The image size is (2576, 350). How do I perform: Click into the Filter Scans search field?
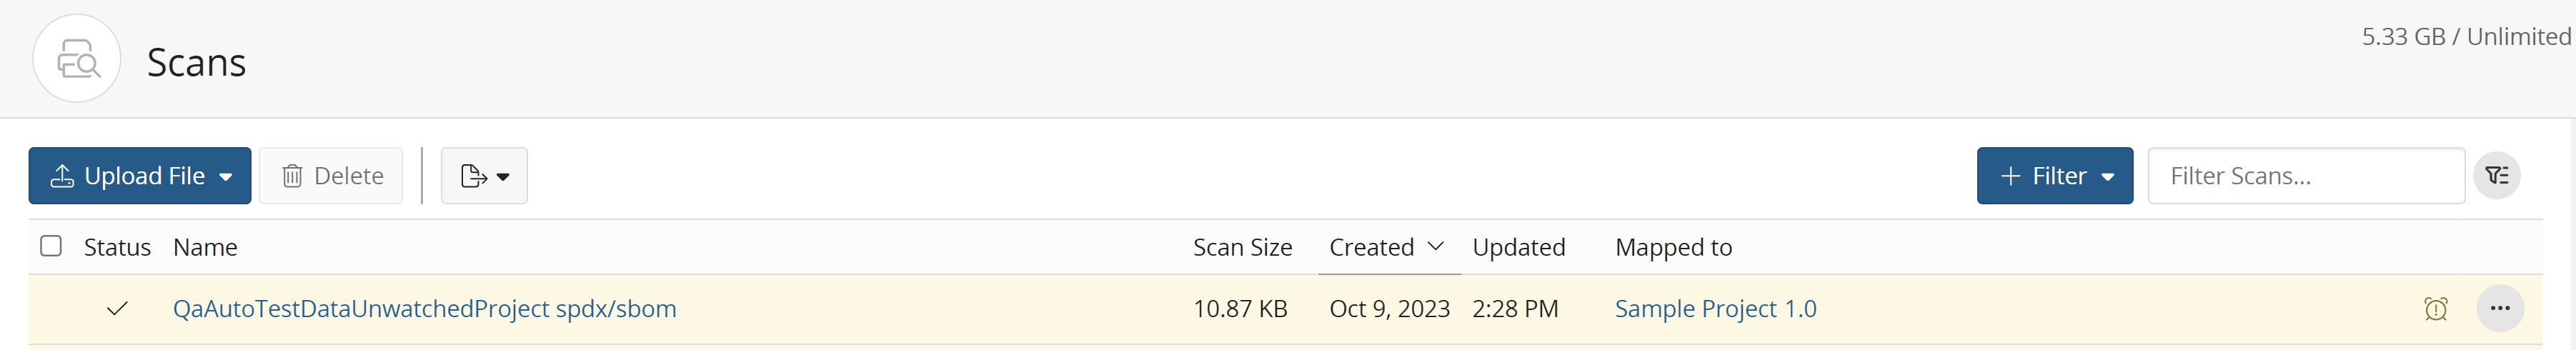2305,176
